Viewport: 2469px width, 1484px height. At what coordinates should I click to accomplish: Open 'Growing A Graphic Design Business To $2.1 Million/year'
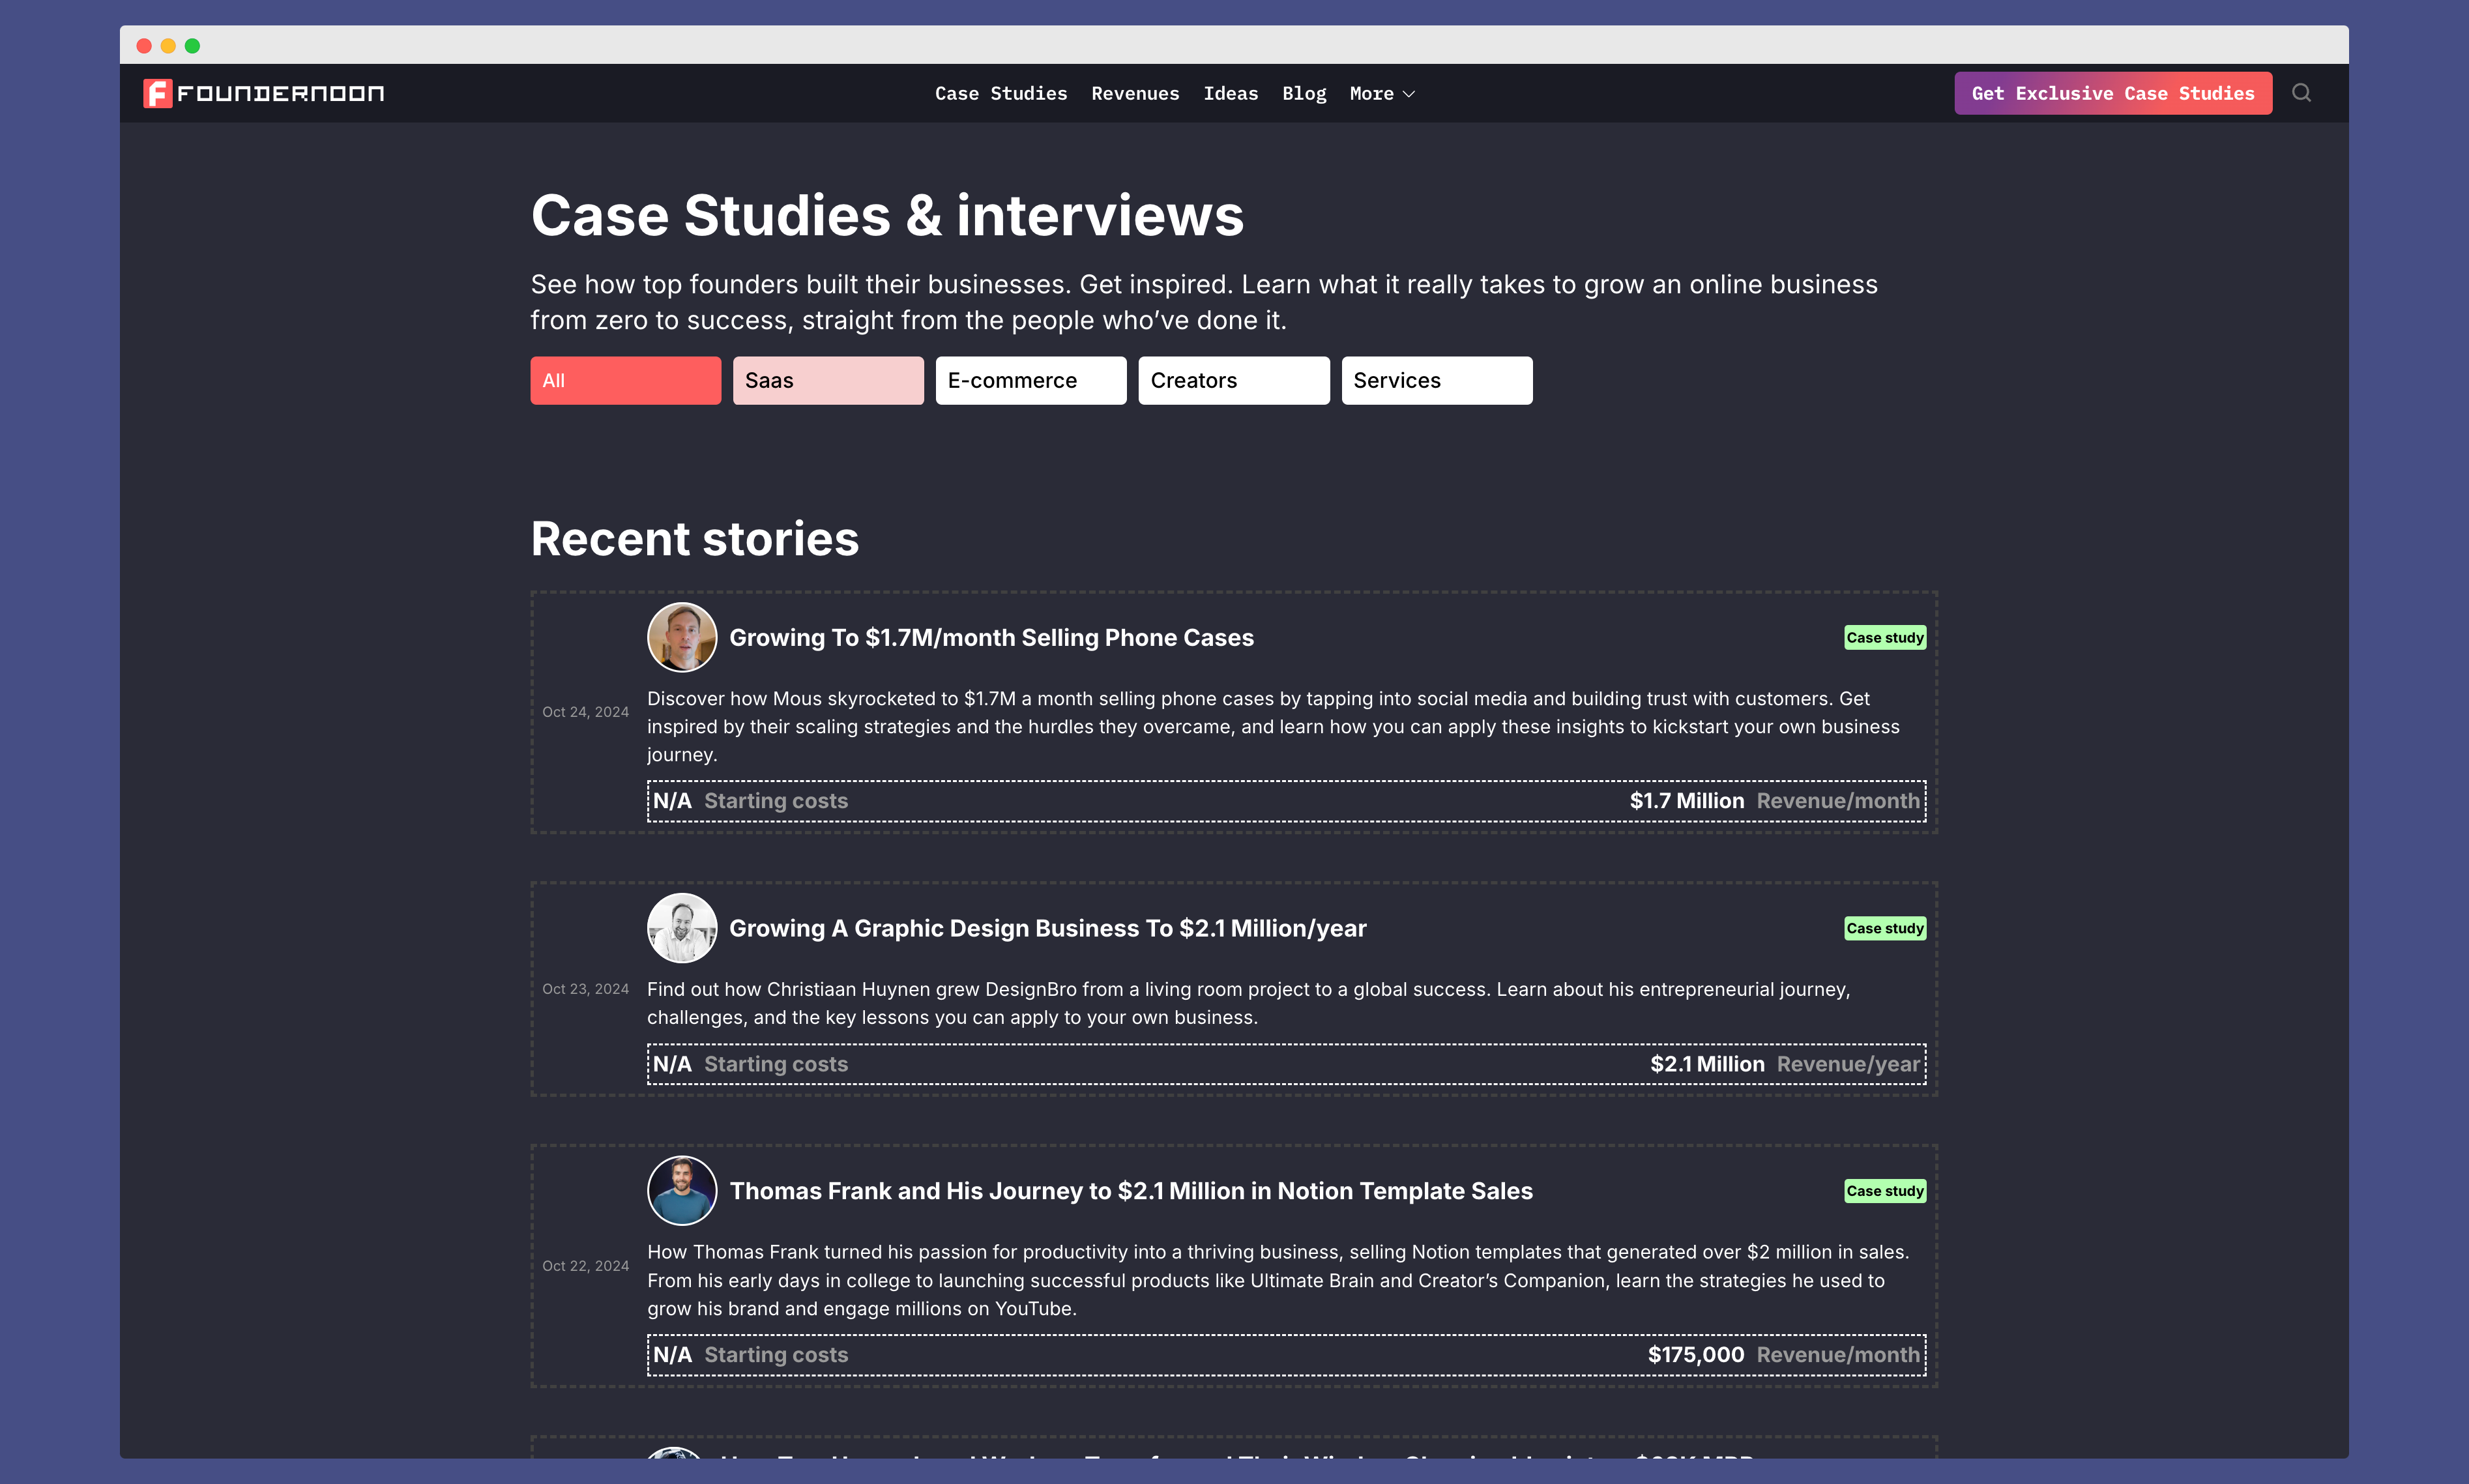point(1047,928)
